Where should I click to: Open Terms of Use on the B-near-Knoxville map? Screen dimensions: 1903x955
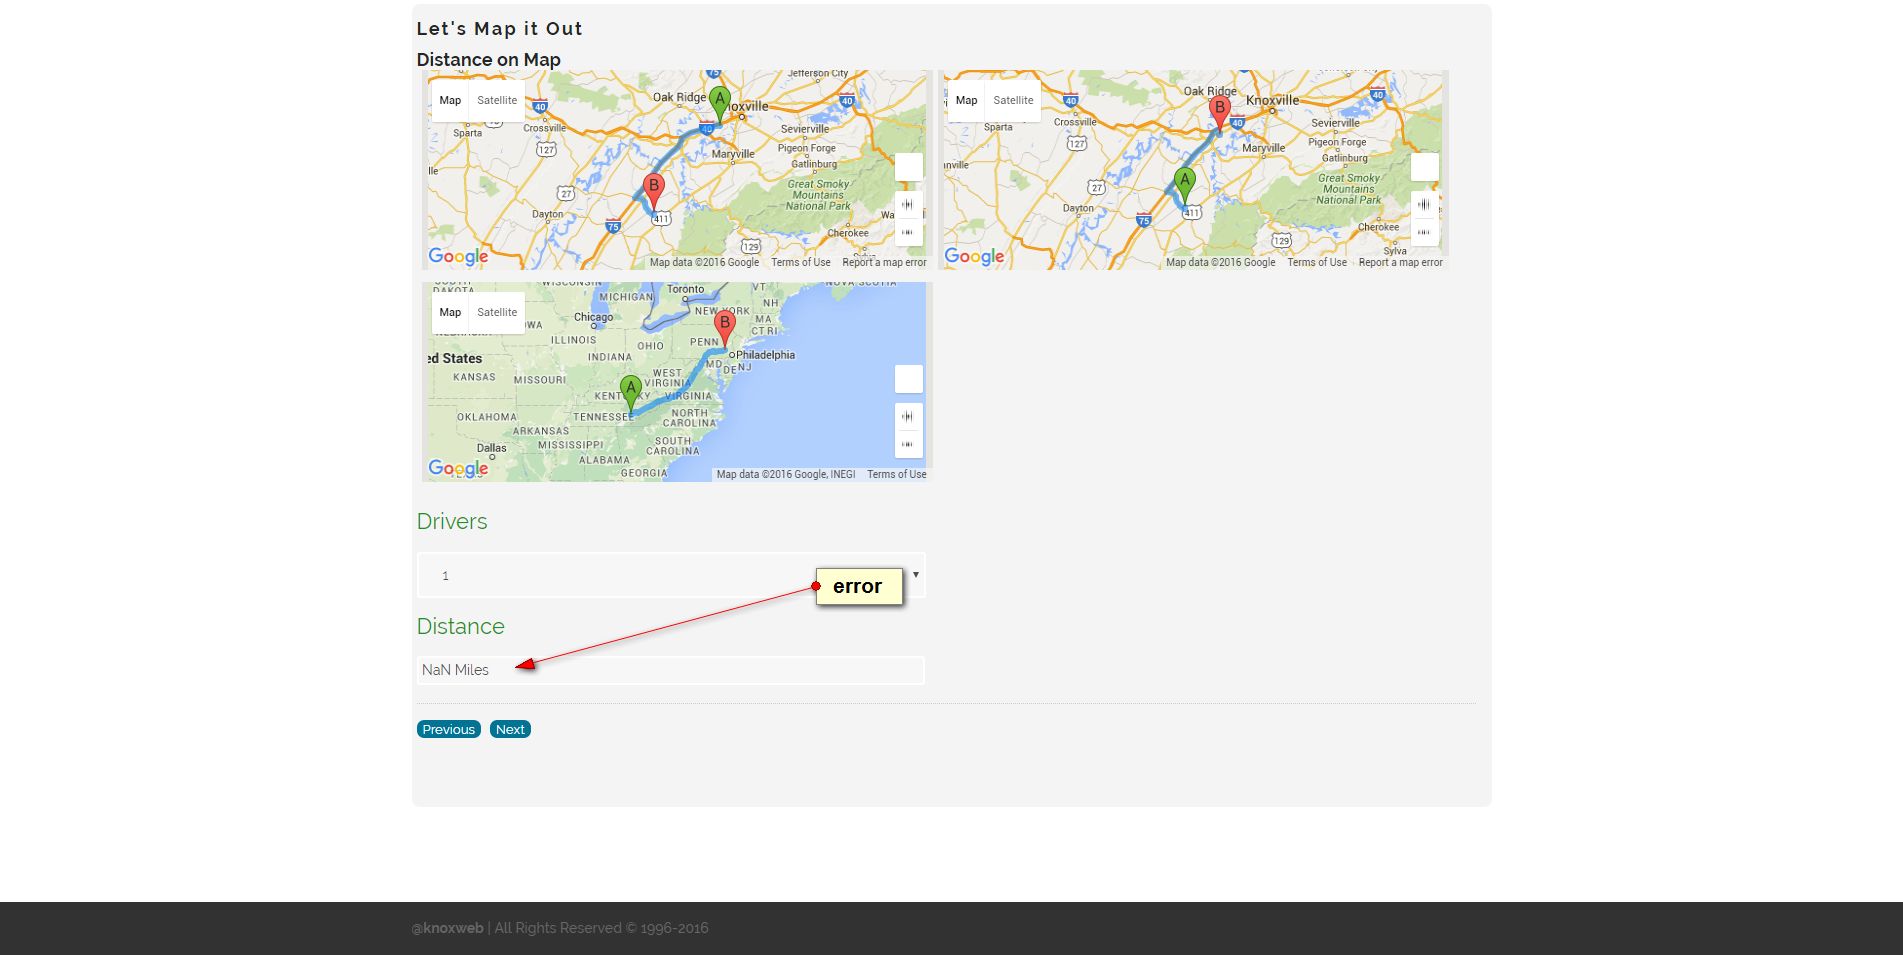tap(1317, 262)
